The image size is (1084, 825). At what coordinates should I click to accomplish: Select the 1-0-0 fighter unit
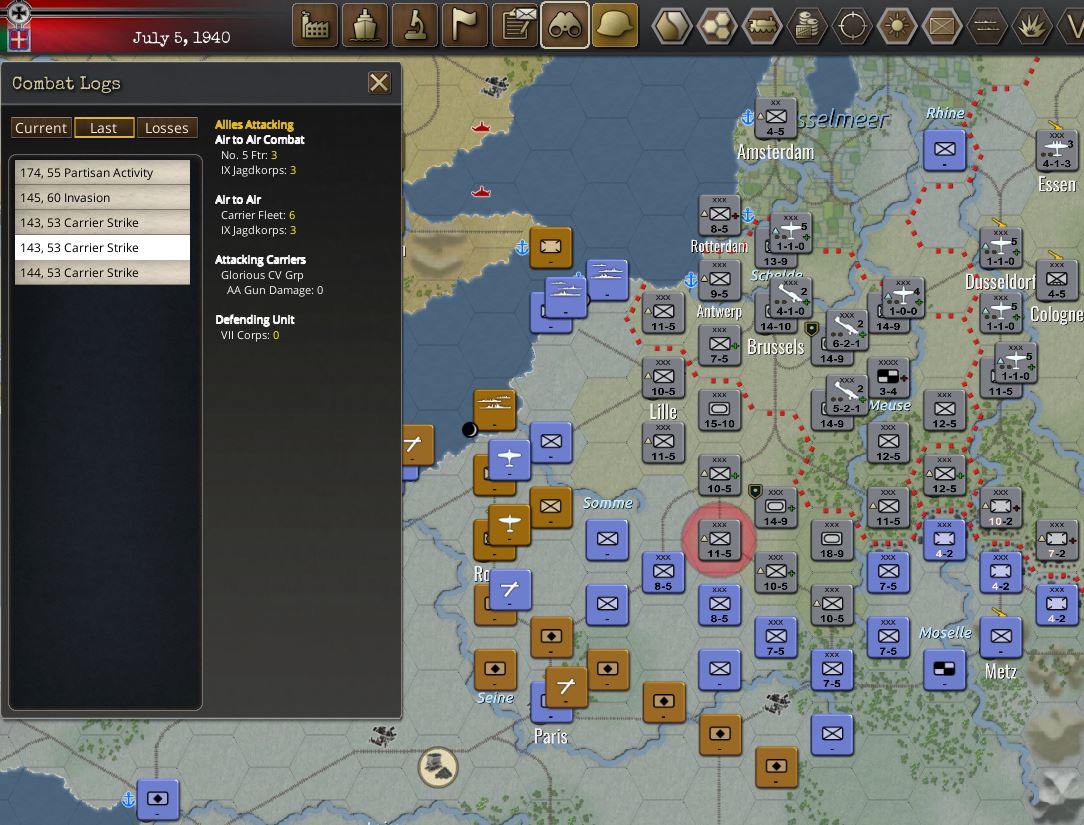[x=903, y=298]
